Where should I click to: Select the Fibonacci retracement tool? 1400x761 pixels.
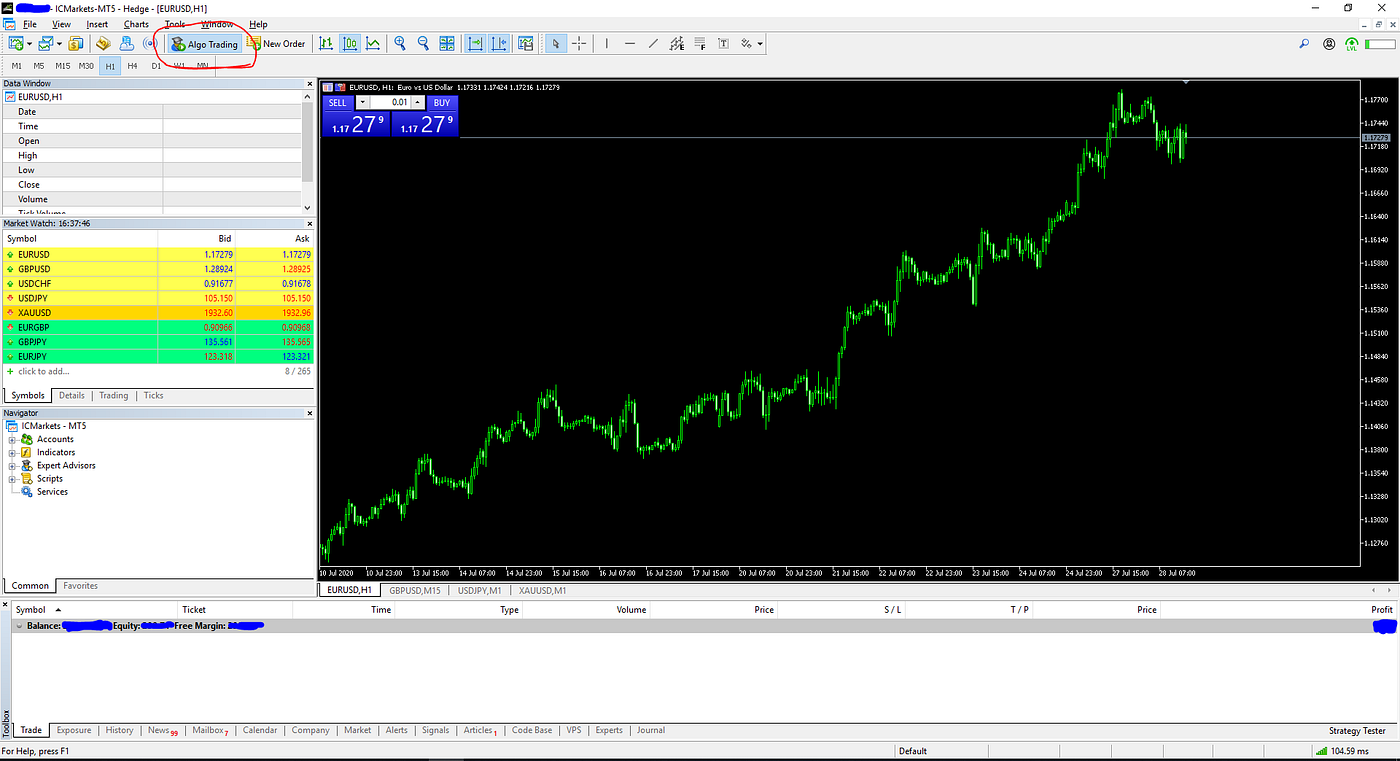[x=700, y=43]
